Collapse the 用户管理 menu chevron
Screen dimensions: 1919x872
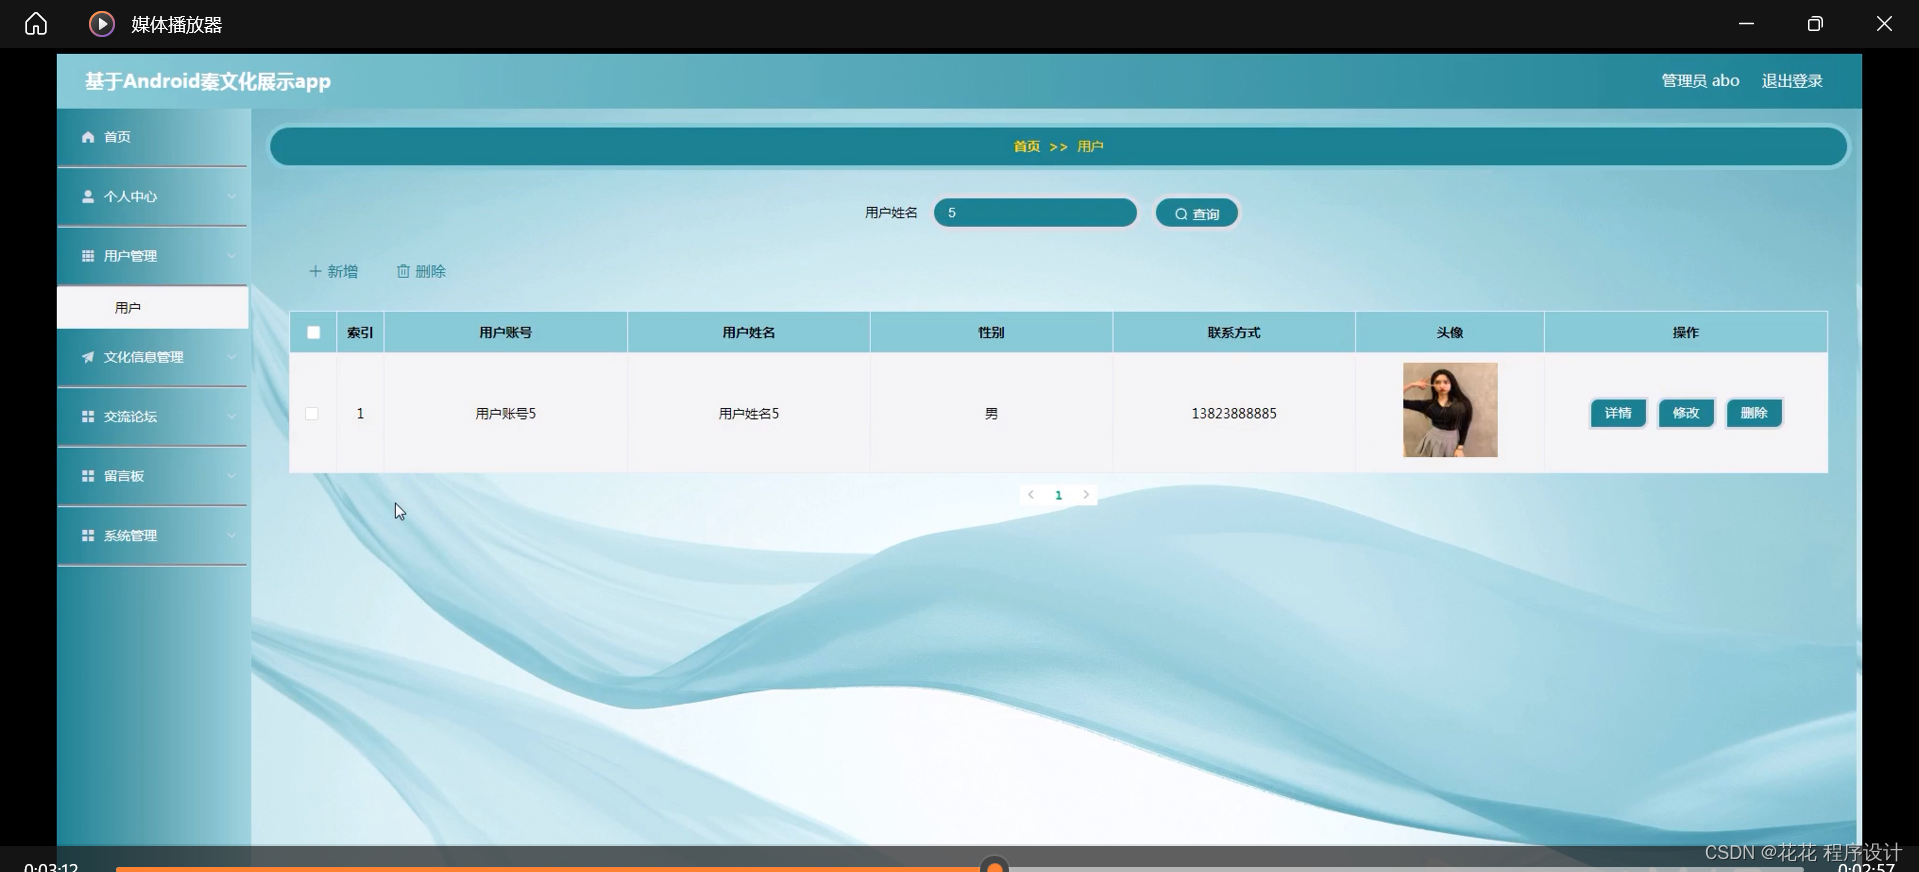coord(231,256)
